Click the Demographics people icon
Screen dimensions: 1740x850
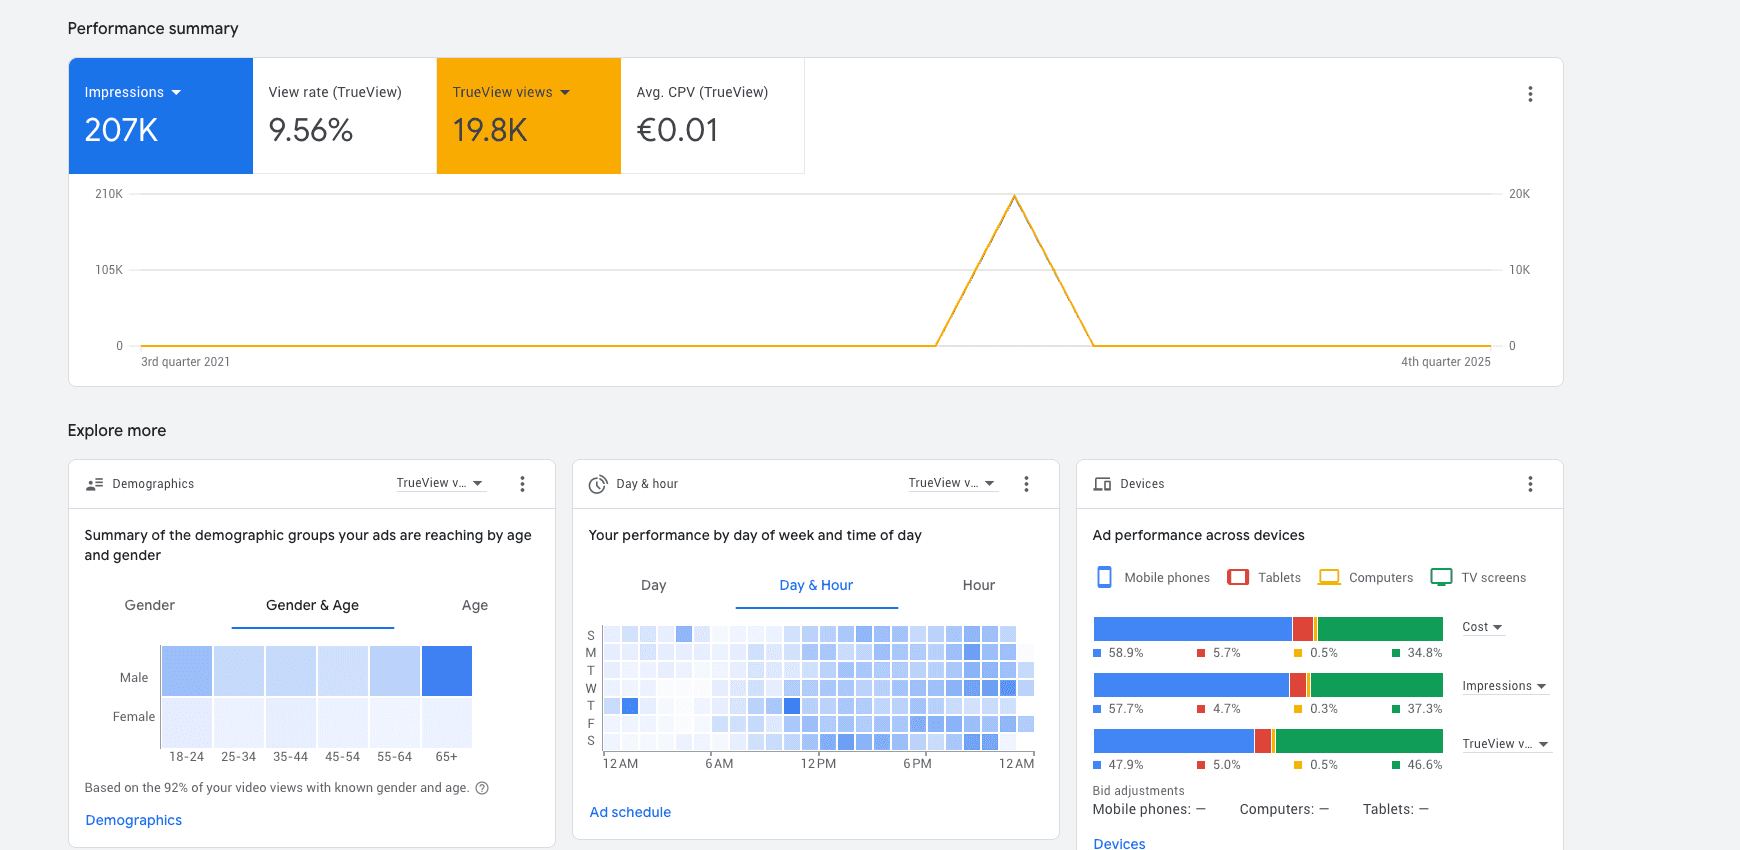click(95, 484)
